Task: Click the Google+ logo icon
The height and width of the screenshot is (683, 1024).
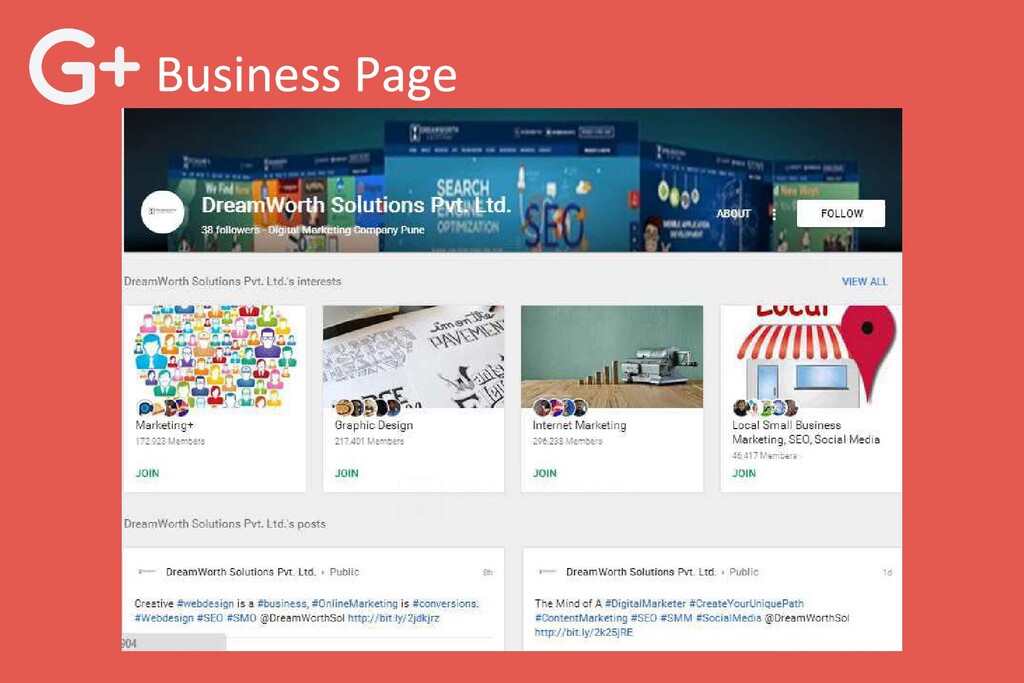Action: pyautogui.click(x=84, y=66)
